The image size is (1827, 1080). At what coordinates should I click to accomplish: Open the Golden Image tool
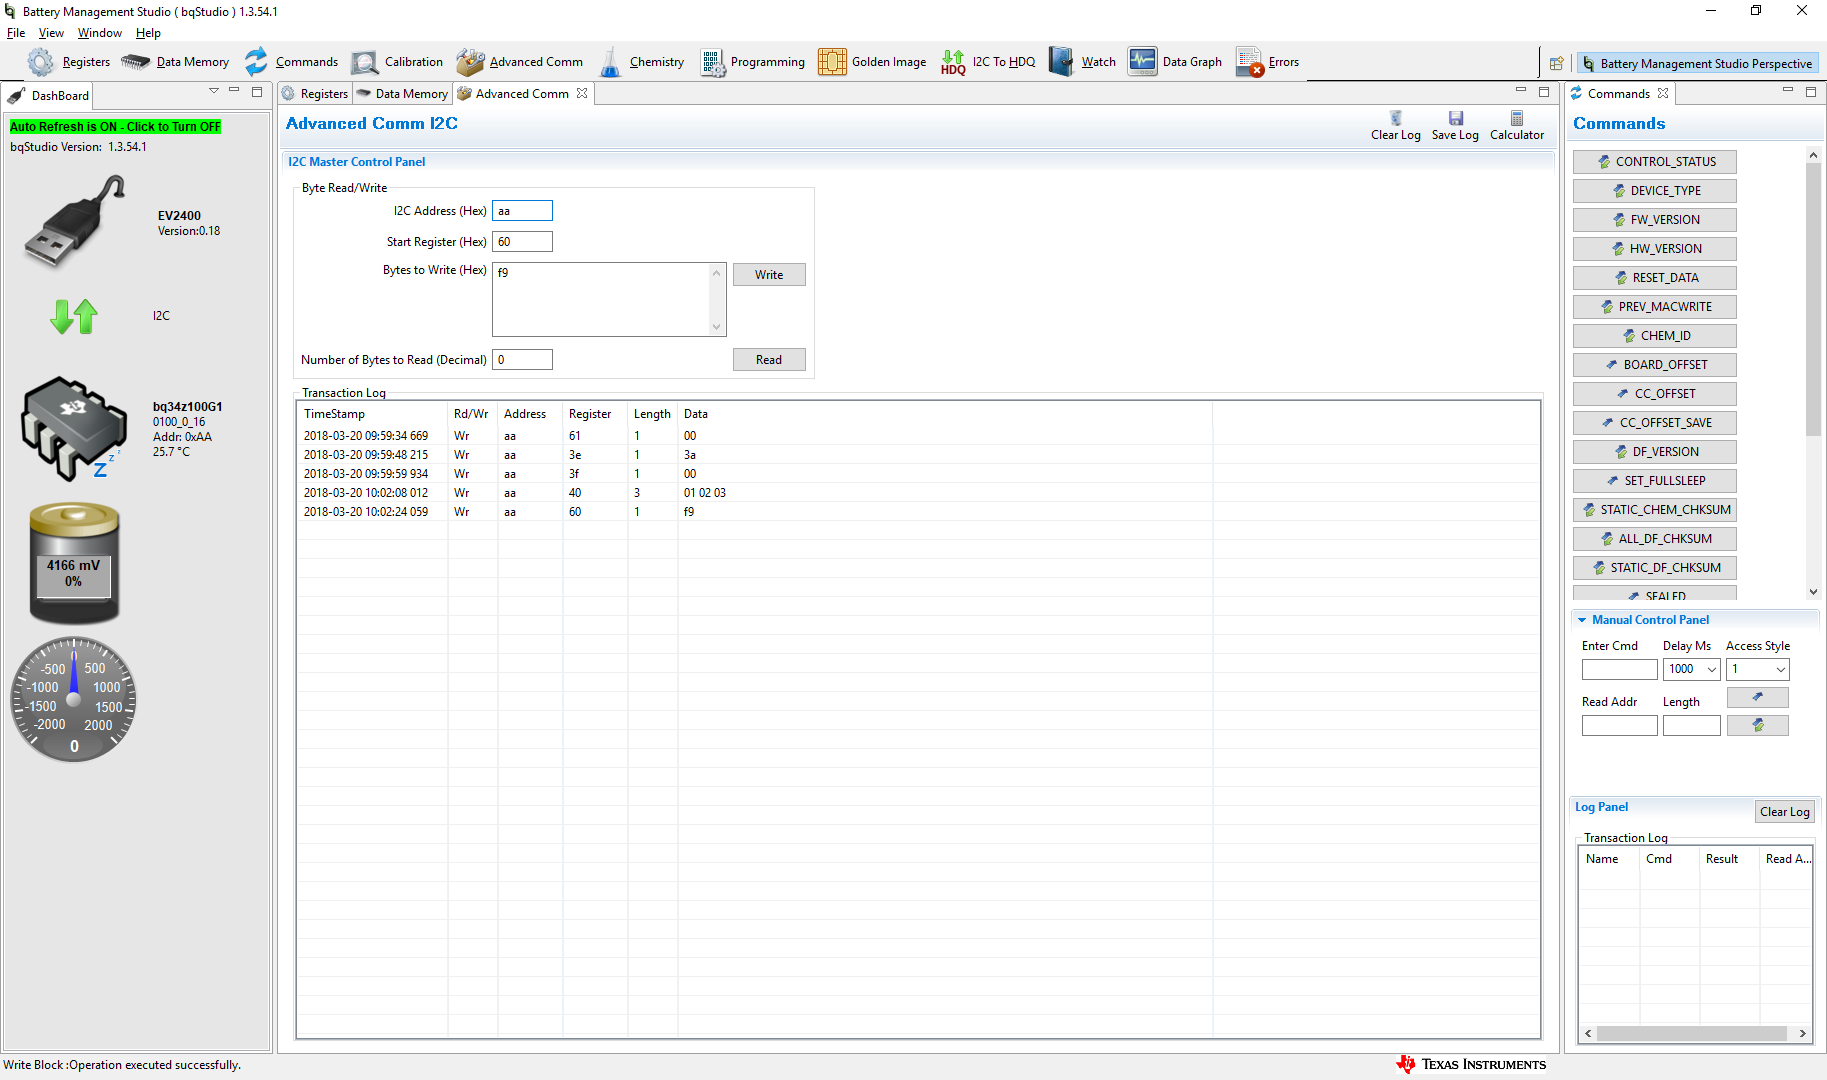(872, 62)
